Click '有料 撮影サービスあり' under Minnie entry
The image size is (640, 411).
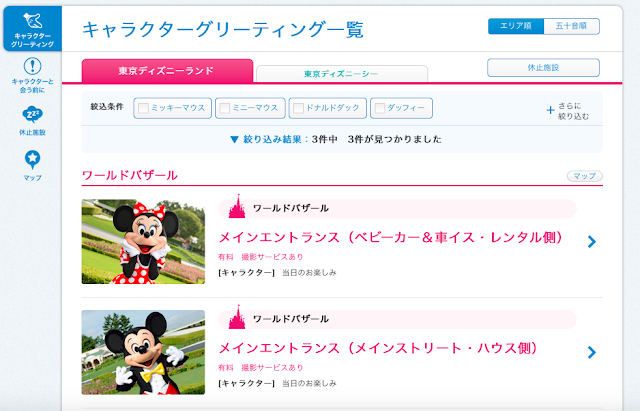click(x=261, y=257)
